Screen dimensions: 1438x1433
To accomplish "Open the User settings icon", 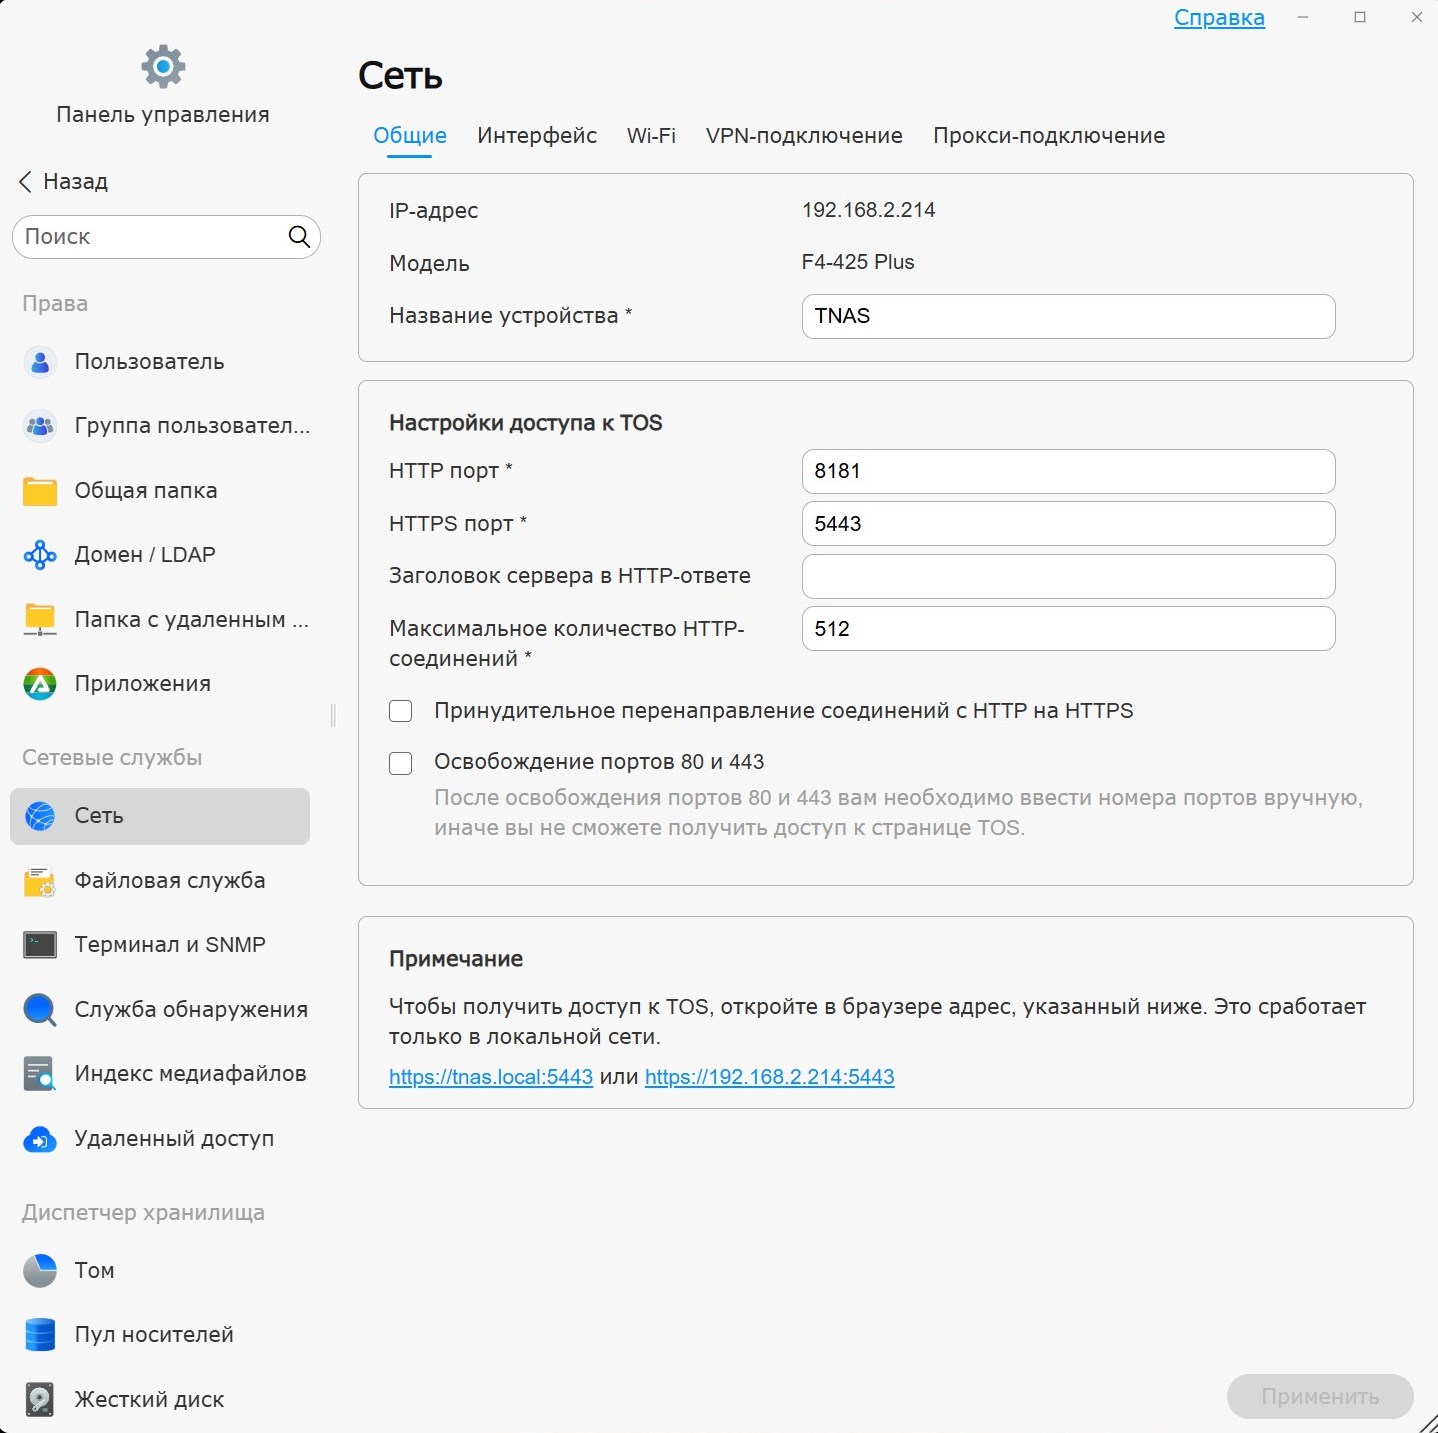I will click(40, 362).
